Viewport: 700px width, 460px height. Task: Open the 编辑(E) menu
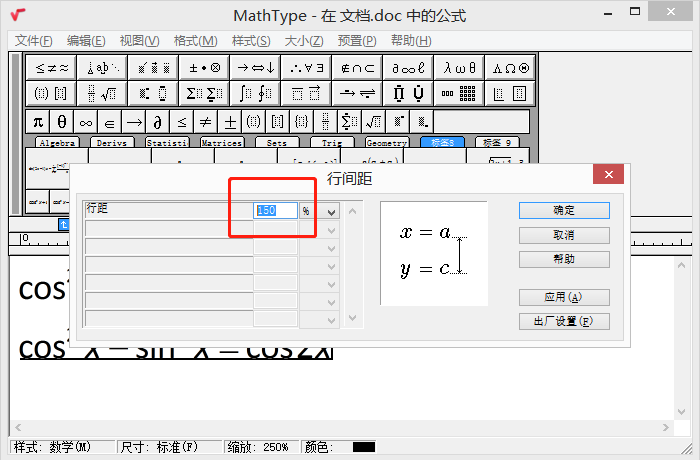86,41
